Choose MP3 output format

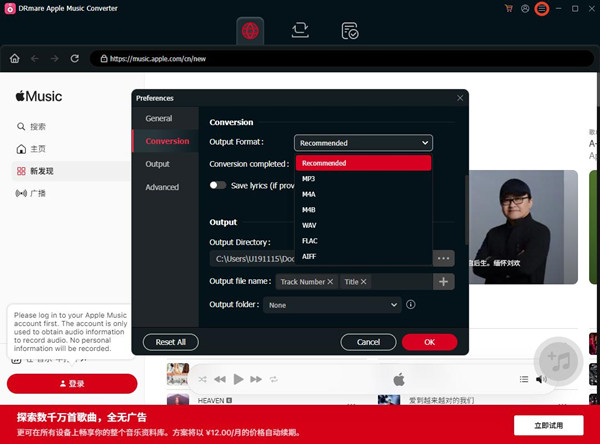[363, 179]
